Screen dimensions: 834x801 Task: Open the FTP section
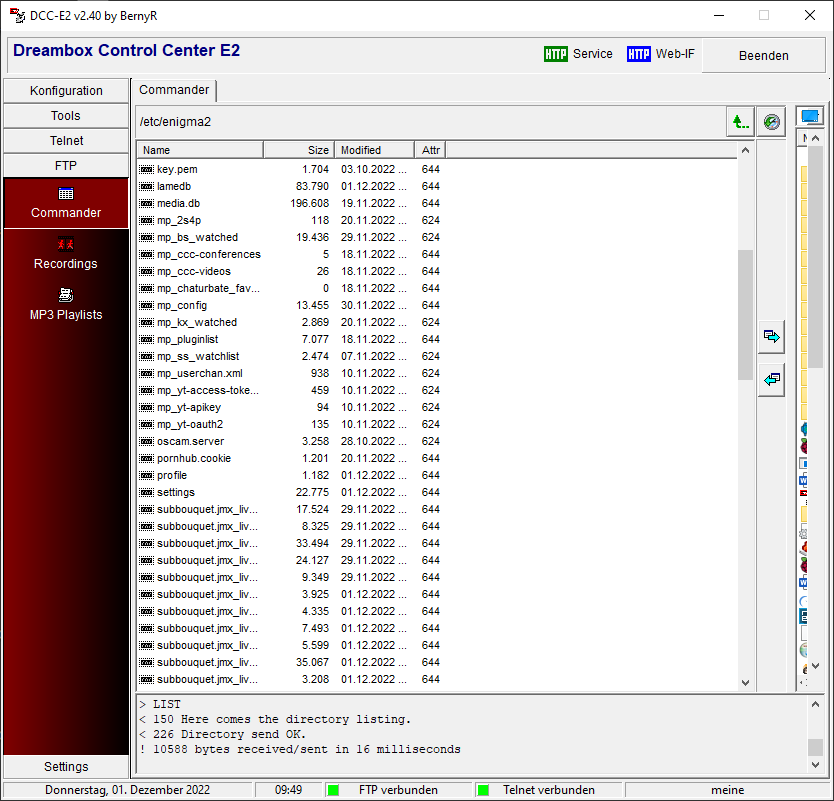coord(66,166)
